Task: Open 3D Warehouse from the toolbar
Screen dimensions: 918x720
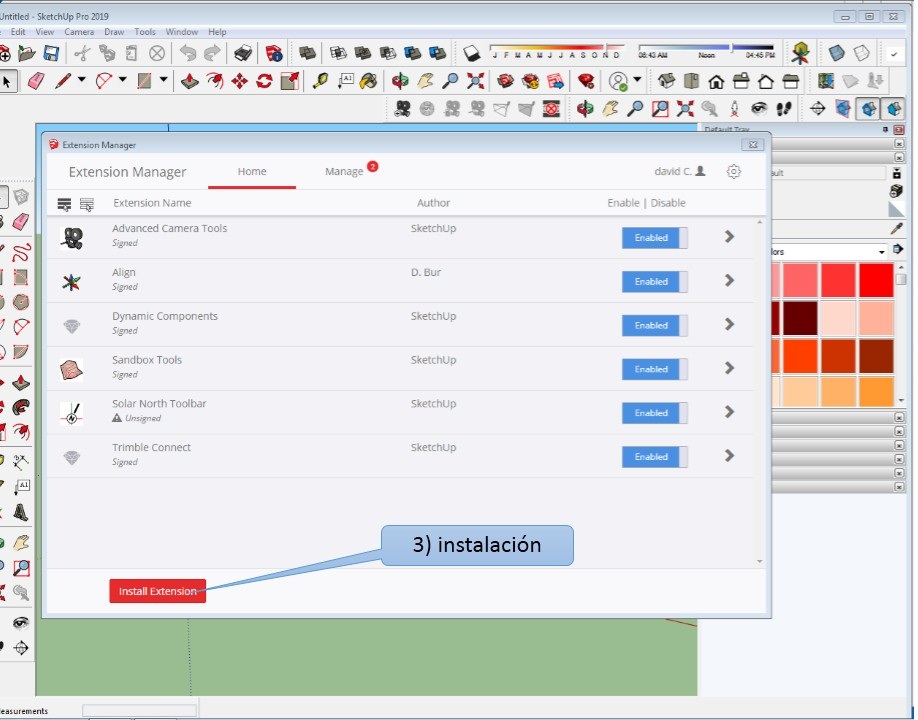Action: pos(505,81)
